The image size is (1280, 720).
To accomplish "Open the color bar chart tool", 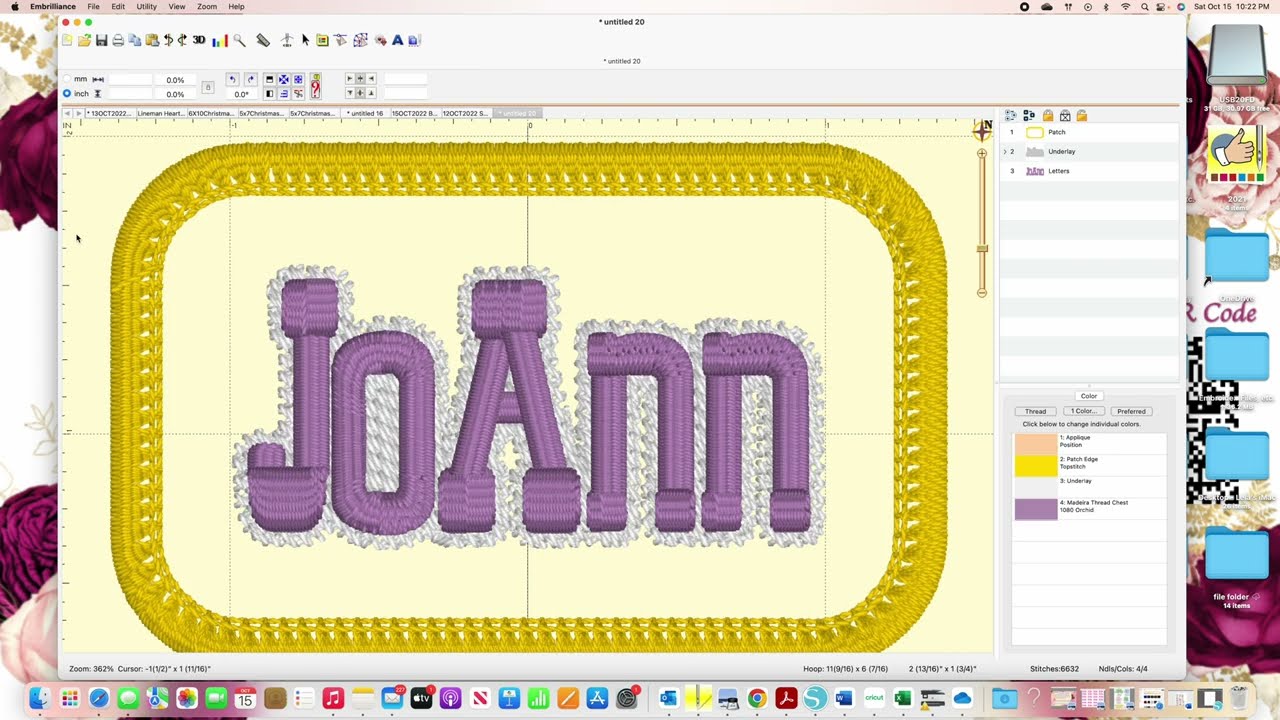I will (220, 40).
